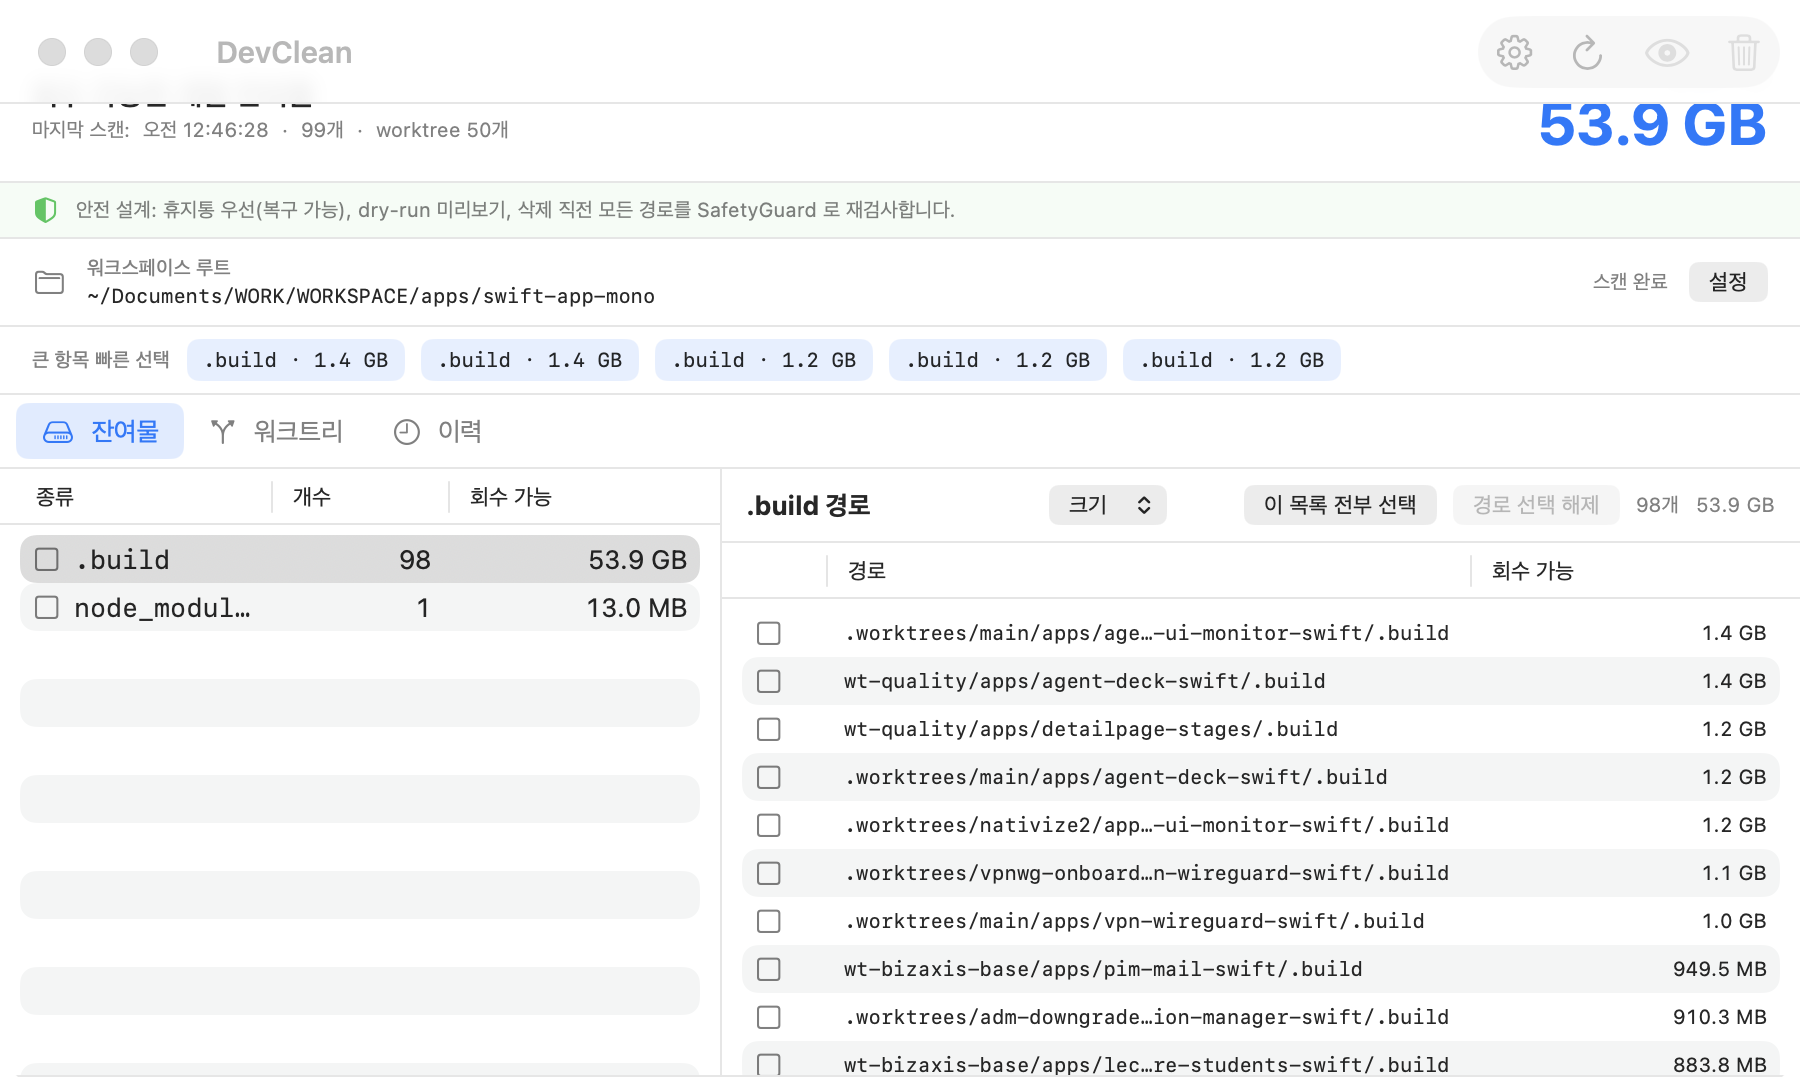Click the 1.1 GB size value
The width and height of the screenshot is (1800, 1090).
[x=1734, y=873]
